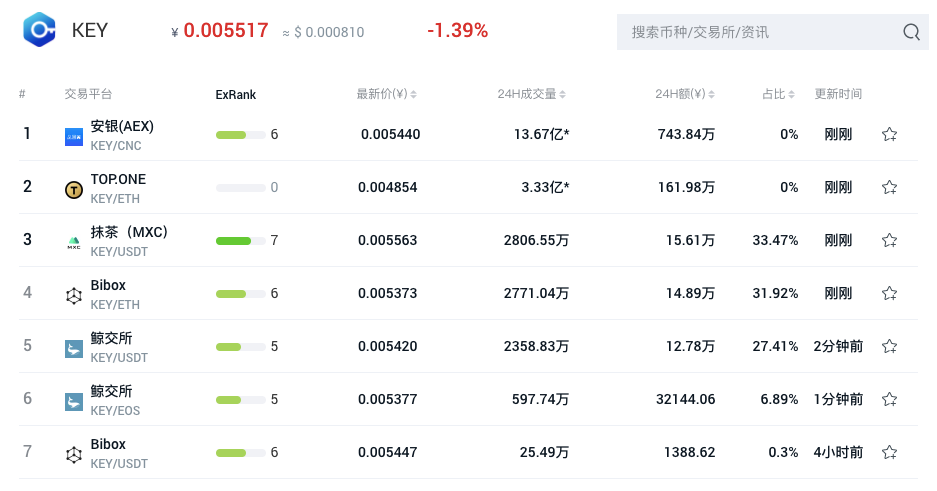937x491 pixels.
Task: Click the ExRank column header
Action: pos(235,94)
